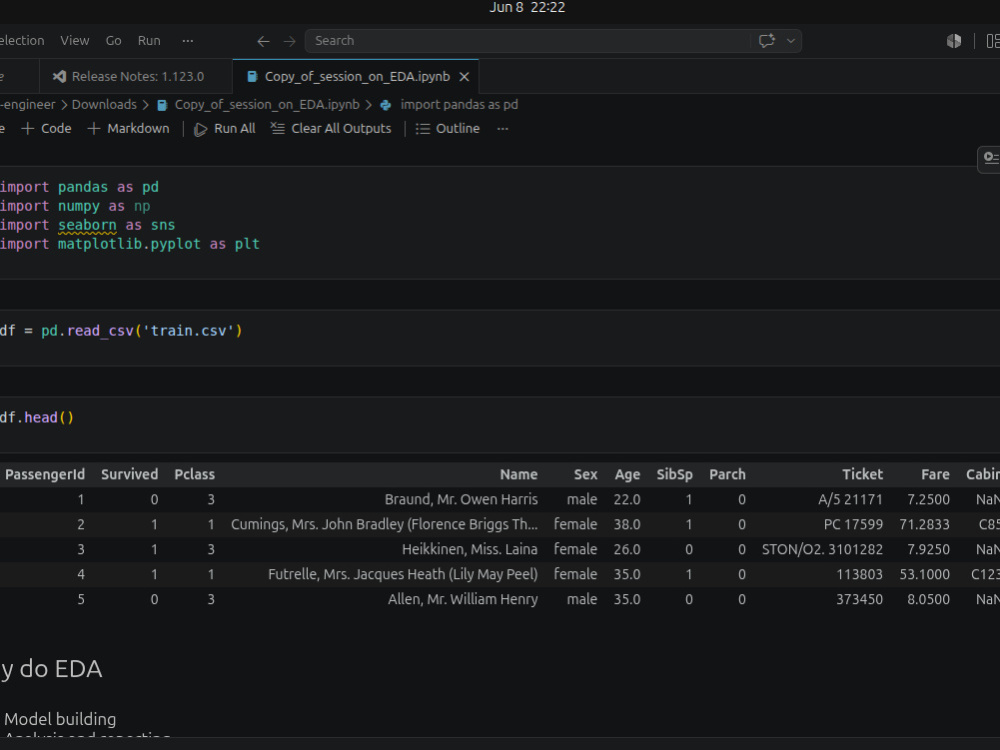The height and width of the screenshot is (750, 1000).
Task: Click the Age column header
Action: tap(628, 475)
